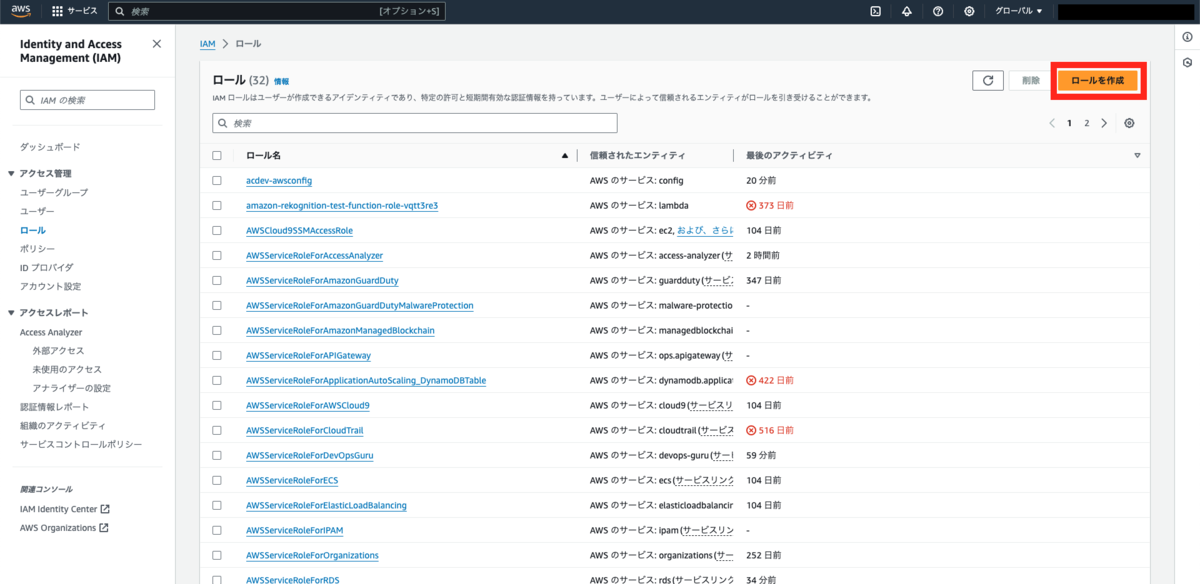Check the AWSServiceRoleForAccessAnalyzer checkbox
This screenshot has width=1200, height=584.
(x=217, y=256)
